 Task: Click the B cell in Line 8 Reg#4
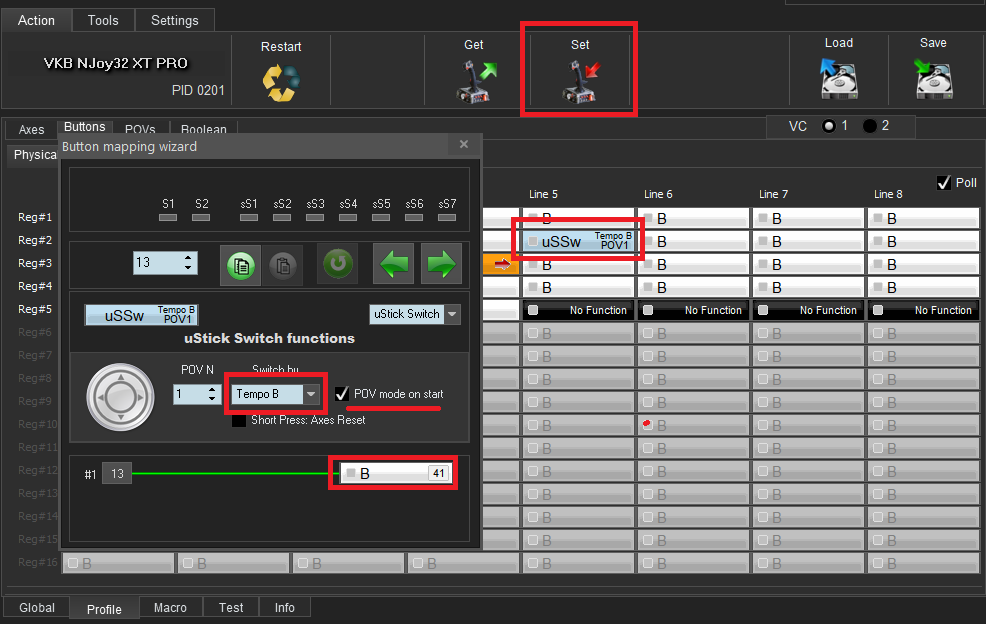point(923,287)
